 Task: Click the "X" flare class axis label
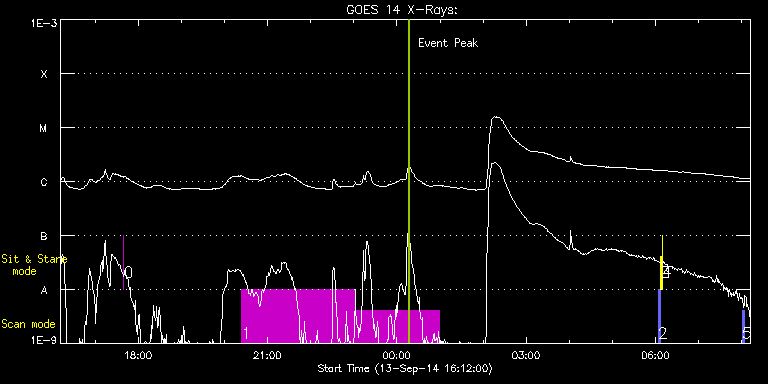44,74
